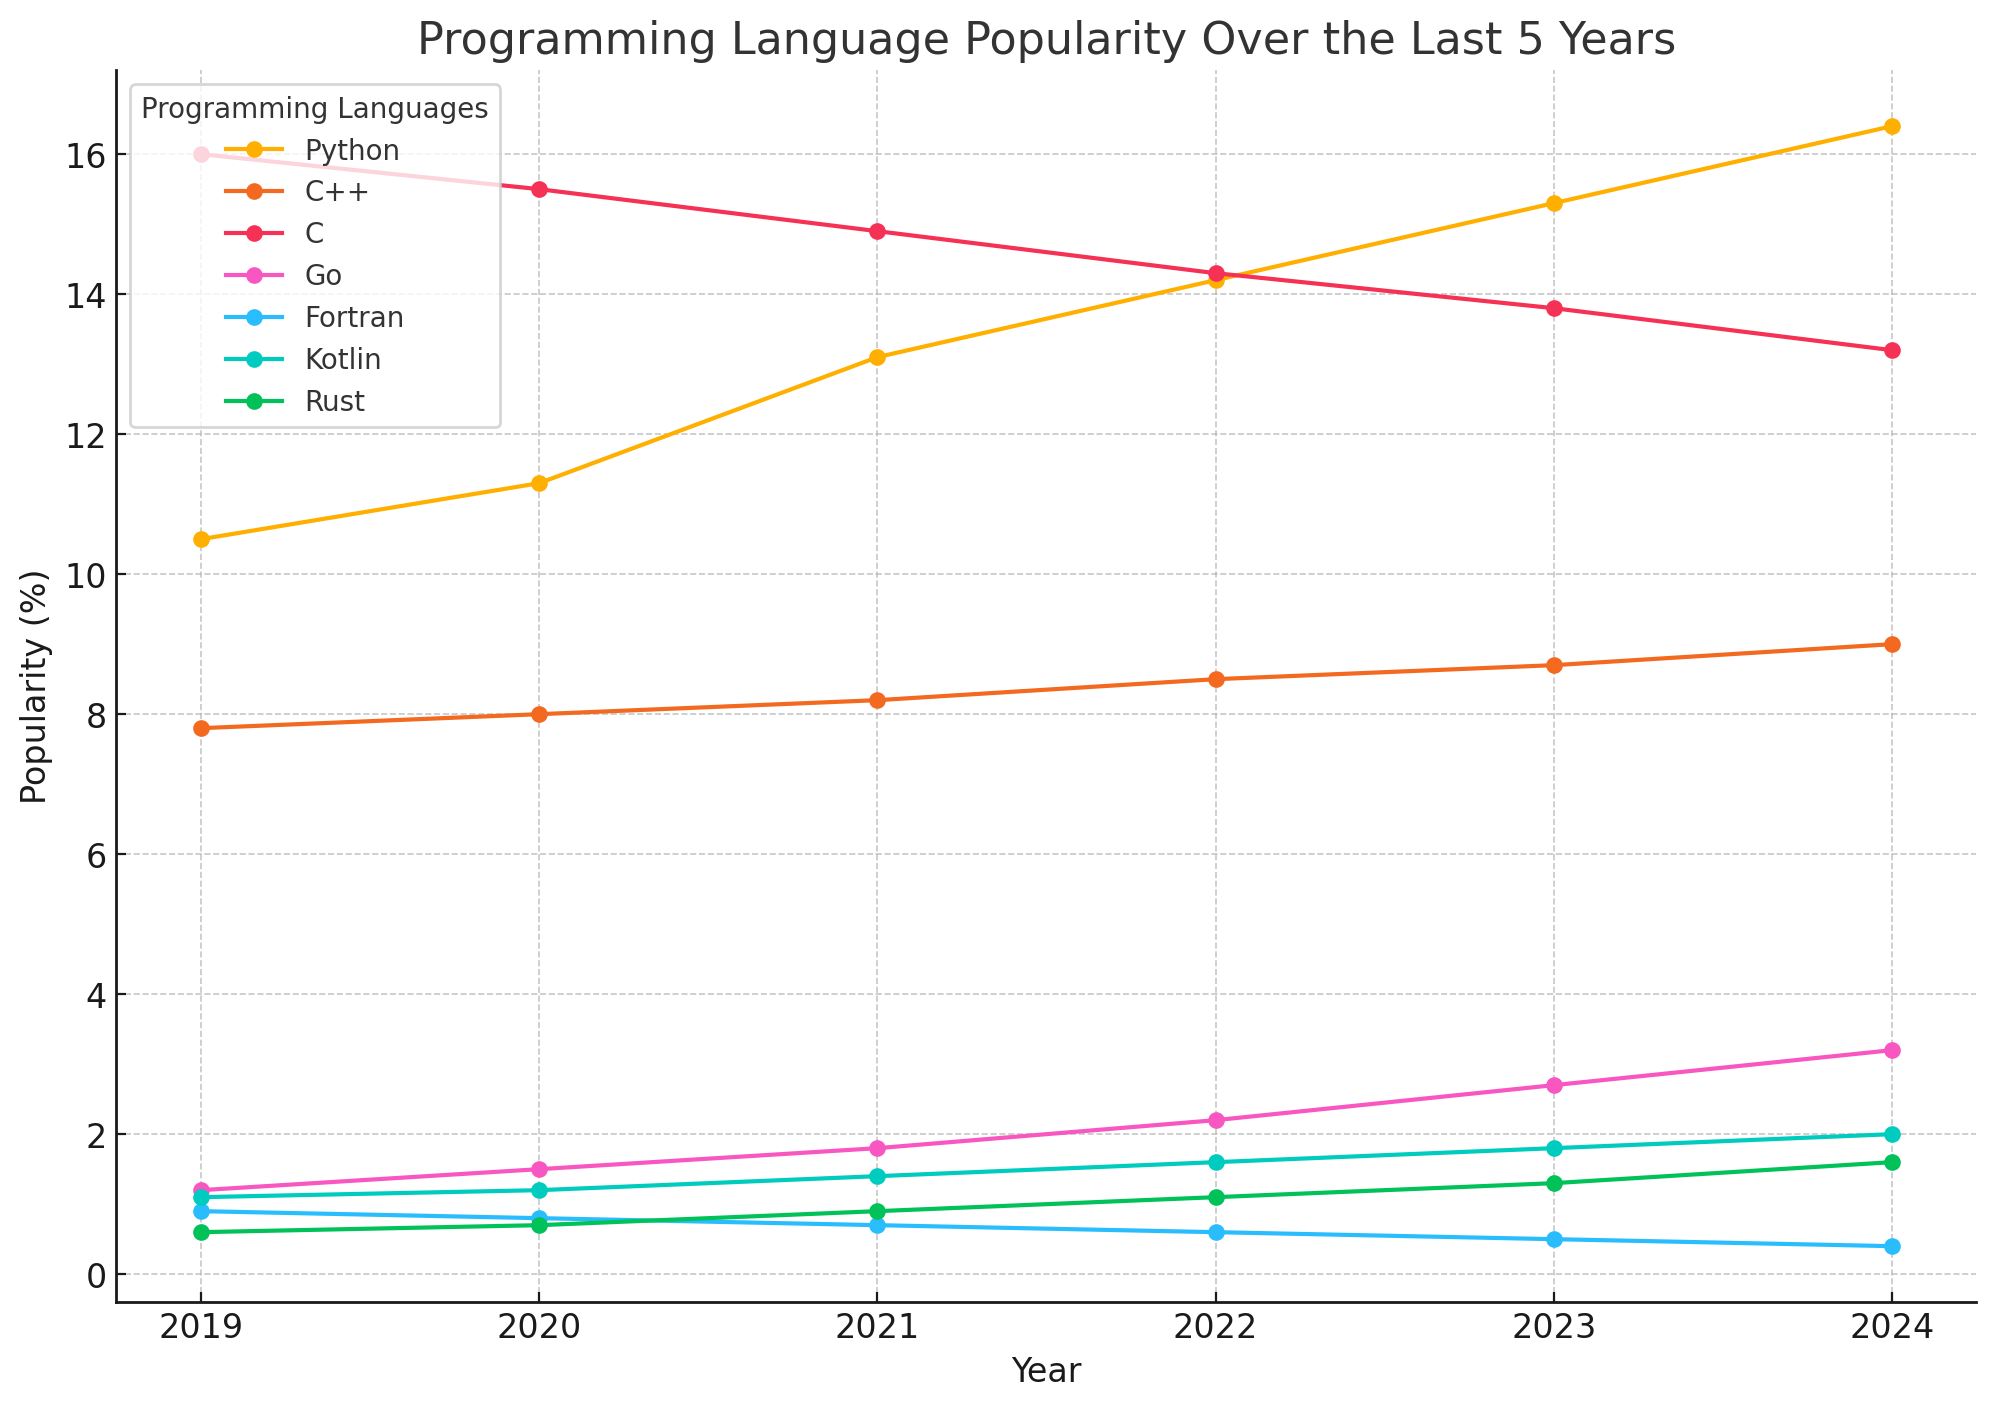
Task: Click the 2022 tick label on x-axis
Action: tap(1215, 1325)
